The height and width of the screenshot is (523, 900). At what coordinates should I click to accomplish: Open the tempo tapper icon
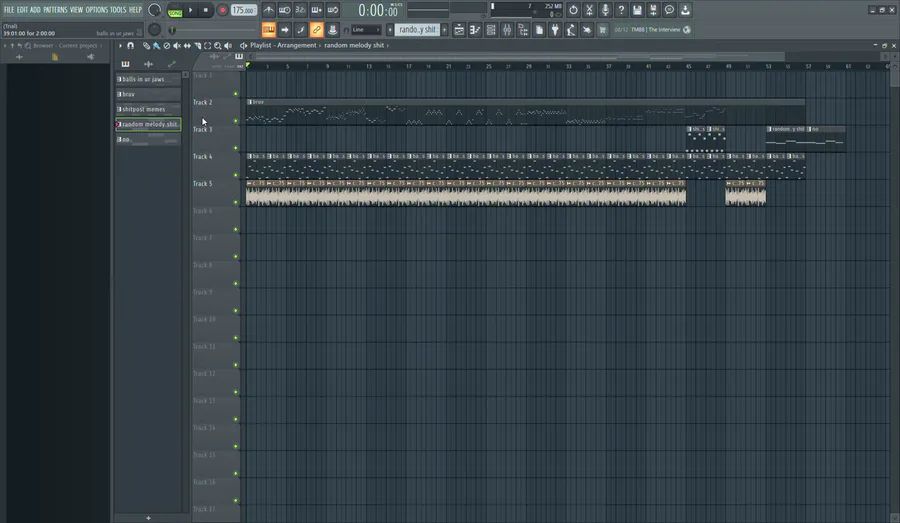(x=571, y=30)
